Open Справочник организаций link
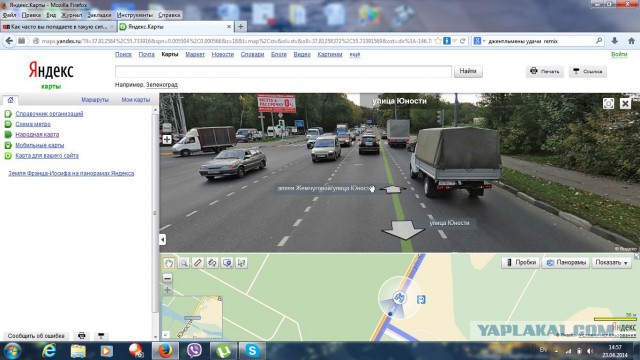Image resolution: width=640 pixels, height=360 pixels. tap(49, 114)
